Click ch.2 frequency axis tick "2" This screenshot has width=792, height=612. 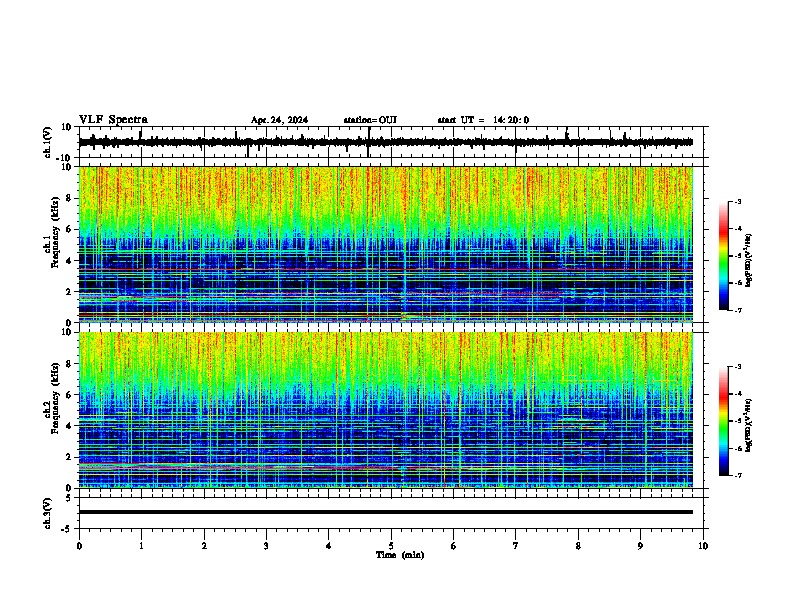[x=70, y=457]
